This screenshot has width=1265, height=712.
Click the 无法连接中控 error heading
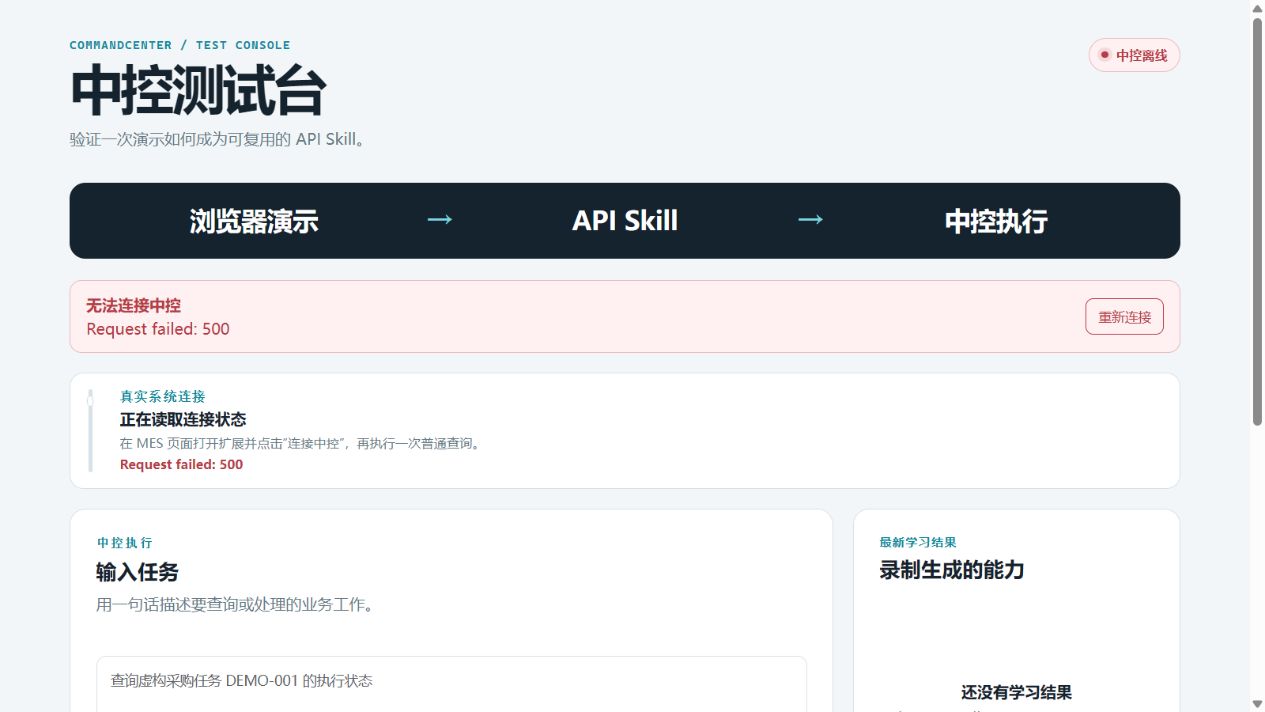133,306
